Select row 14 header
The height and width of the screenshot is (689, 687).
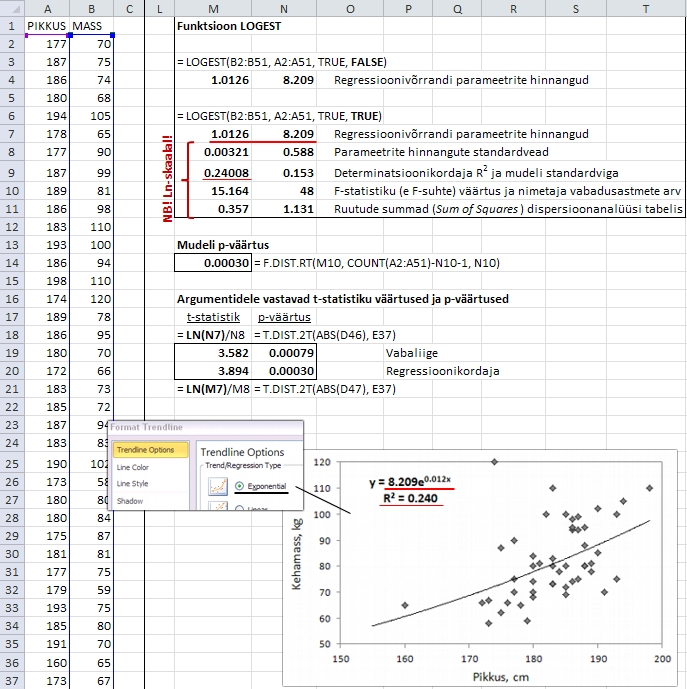[x=12, y=263]
